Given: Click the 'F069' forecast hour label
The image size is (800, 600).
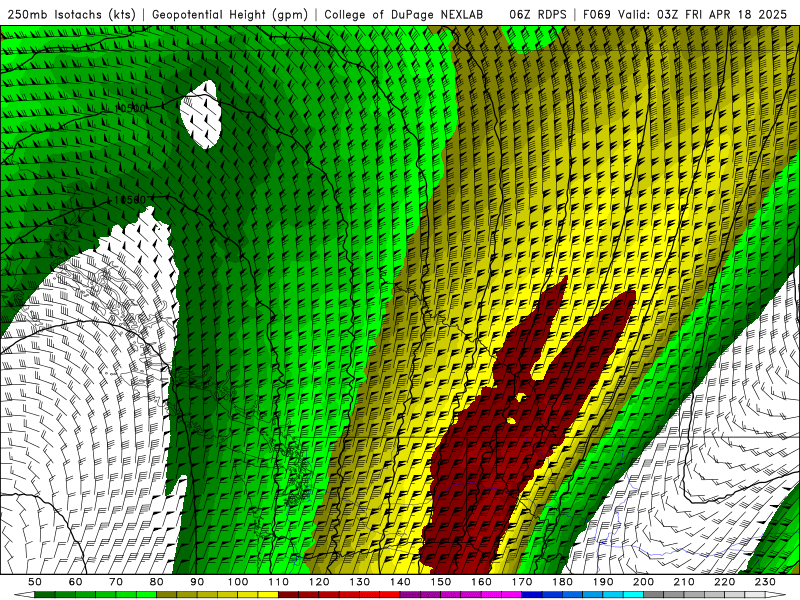Looking at the screenshot, I should tap(596, 14).
